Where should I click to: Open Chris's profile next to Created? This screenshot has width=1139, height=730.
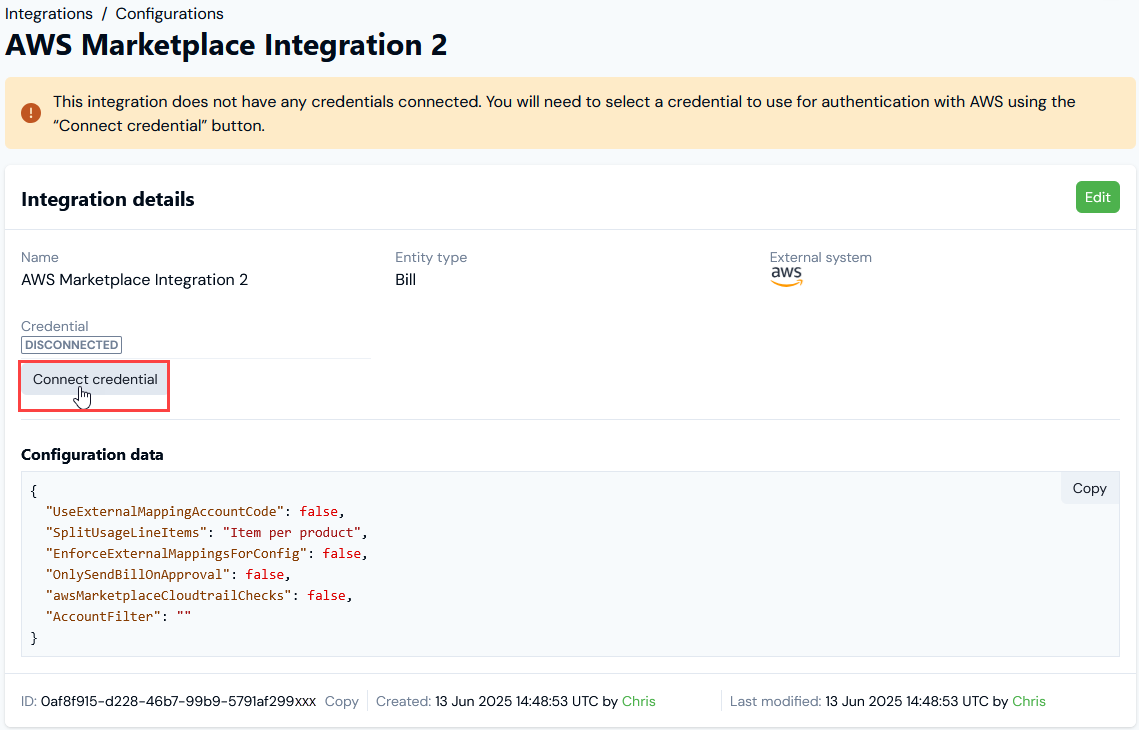coord(638,701)
